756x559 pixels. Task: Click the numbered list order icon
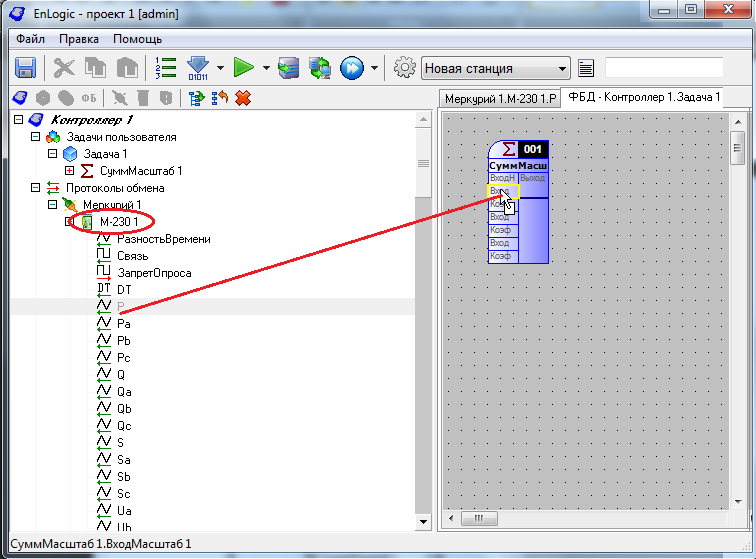pyautogui.click(x=165, y=68)
